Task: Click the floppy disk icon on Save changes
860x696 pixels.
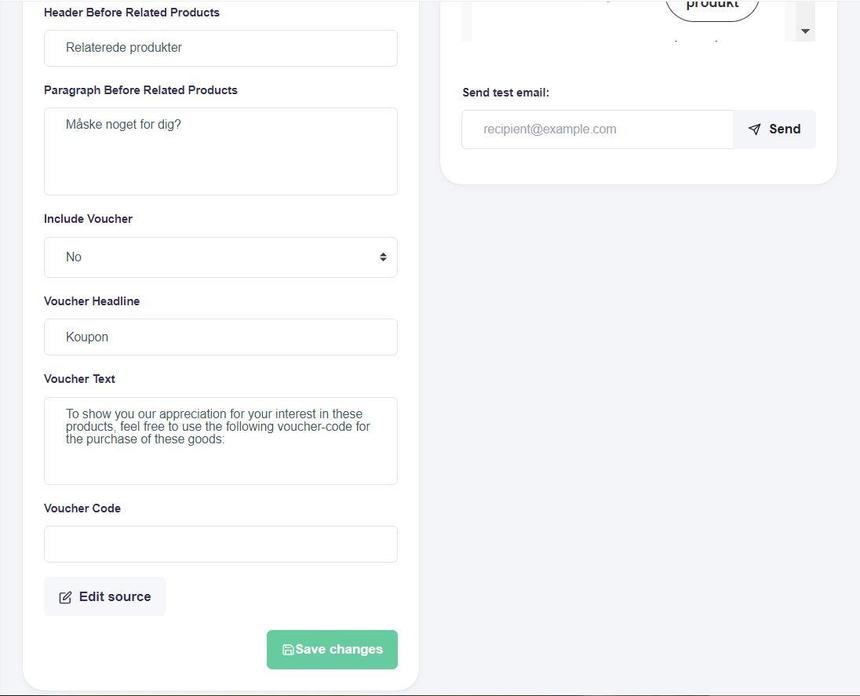Action: (x=288, y=650)
